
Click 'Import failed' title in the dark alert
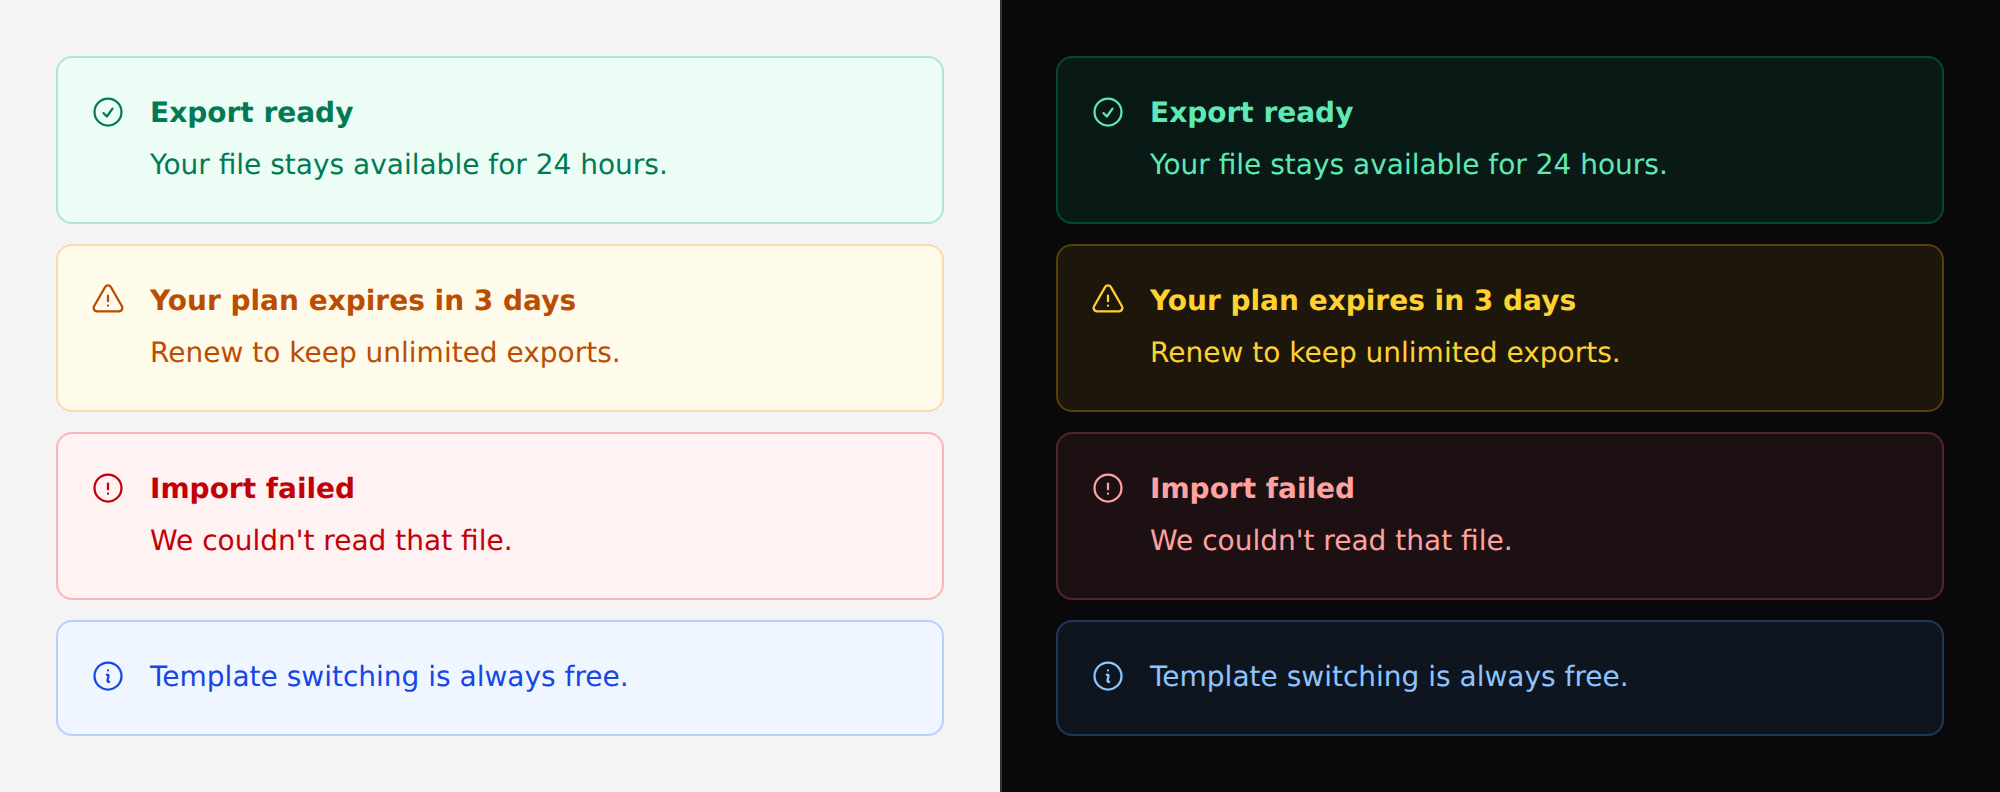pyautogui.click(x=1252, y=488)
